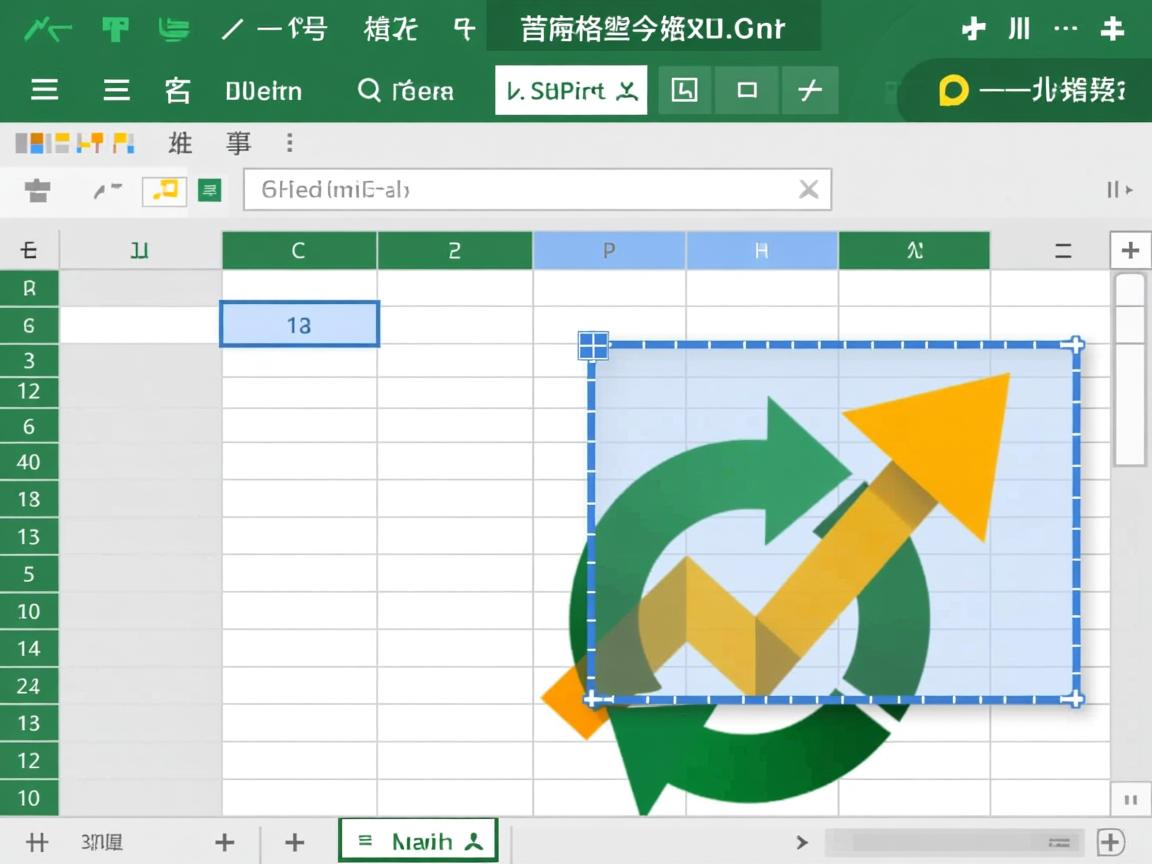Click the magnifier search icon in the green toolbar

coord(369,91)
